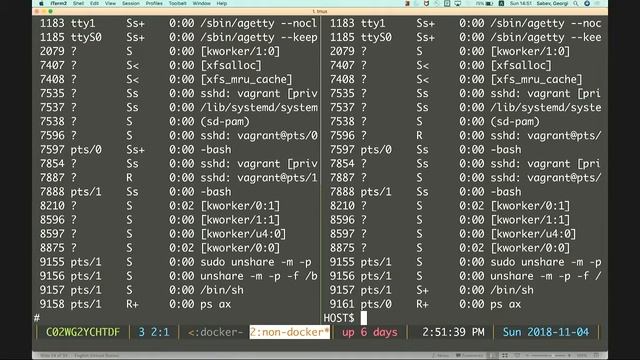This screenshot has width=640, height=360.
Task: Click [kworker/1:0] in right pane
Action: (530, 51)
